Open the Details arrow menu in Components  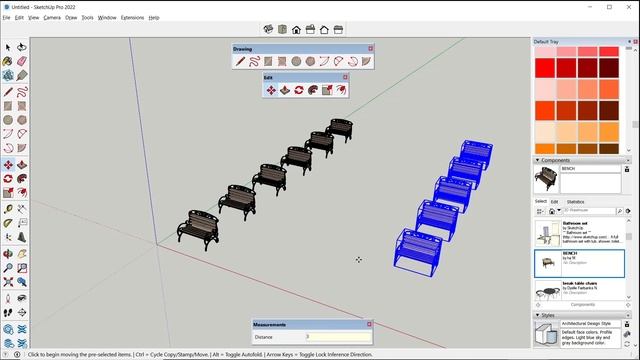click(628, 211)
